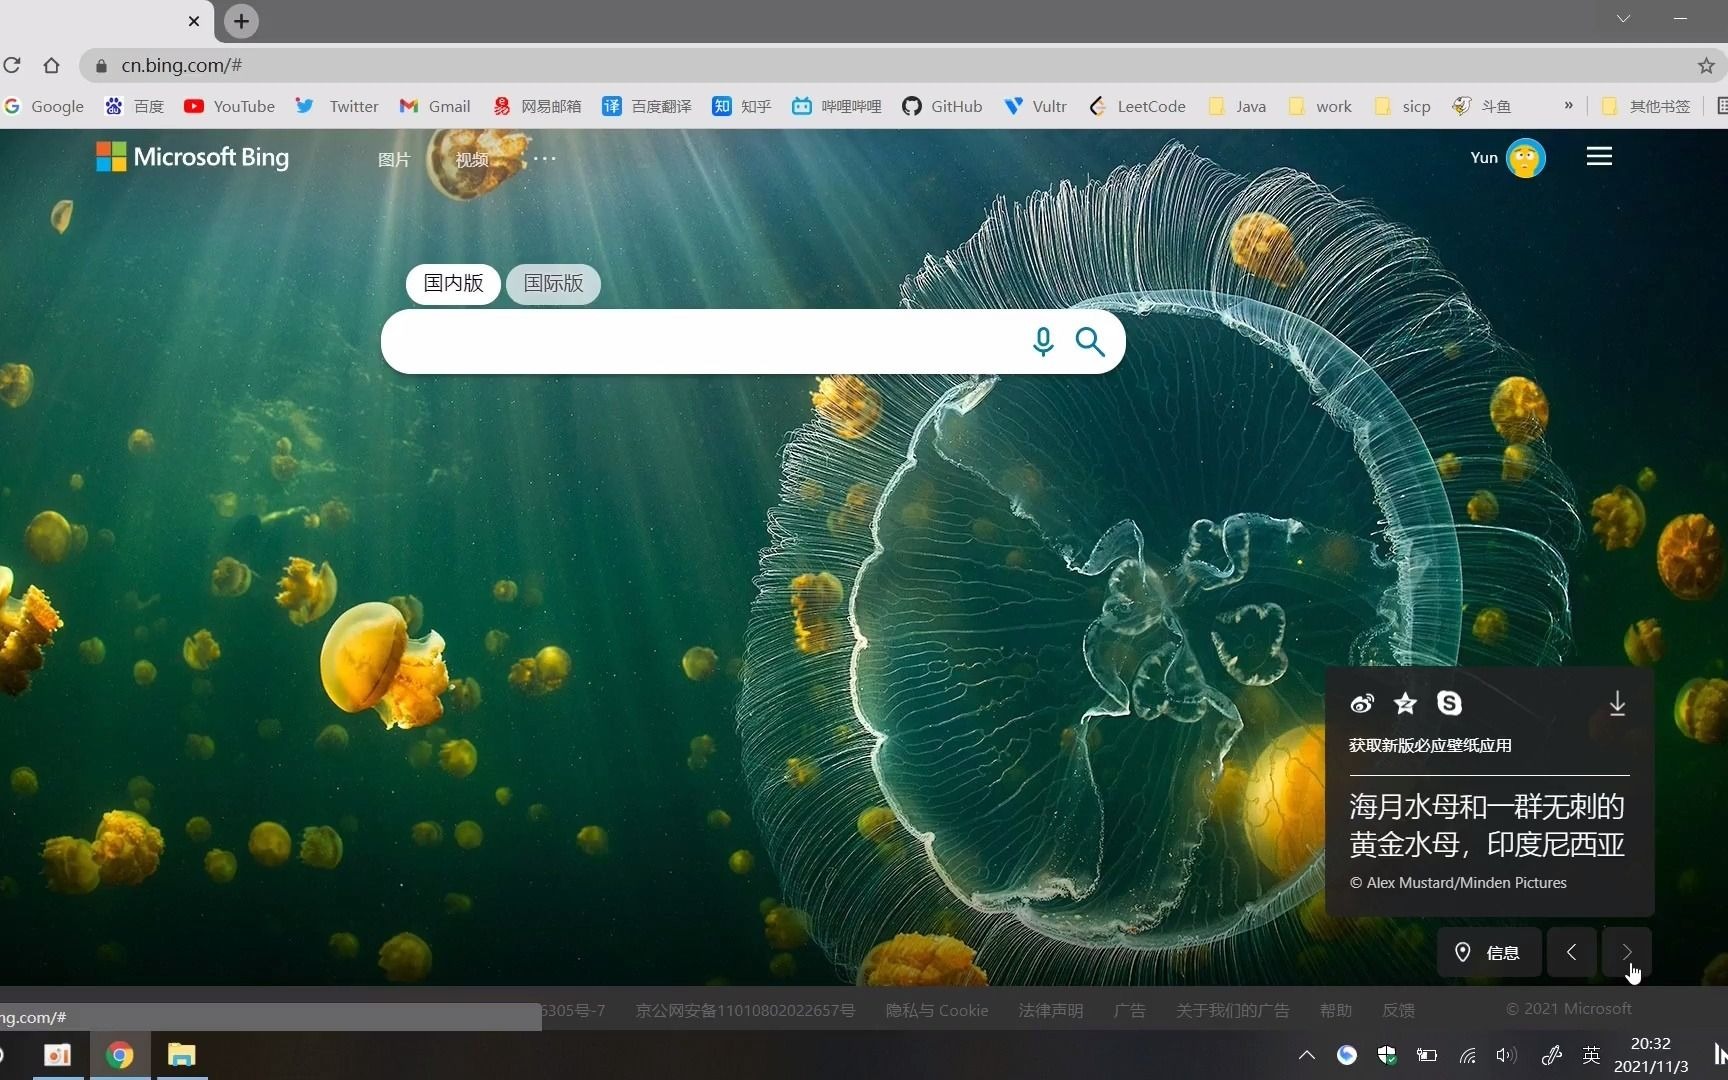Go to browser home page icon
The height and width of the screenshot is (1080, 1728).
(51, 65)
